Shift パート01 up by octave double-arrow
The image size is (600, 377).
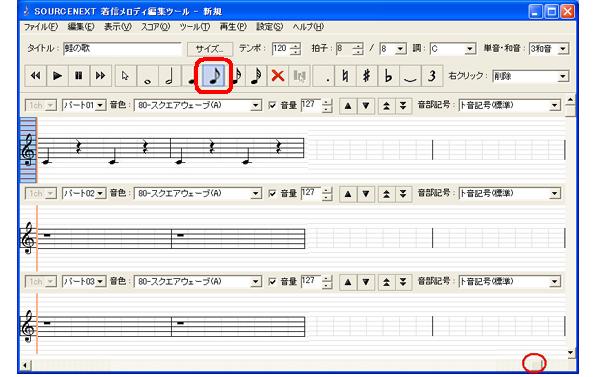point(386,106)
